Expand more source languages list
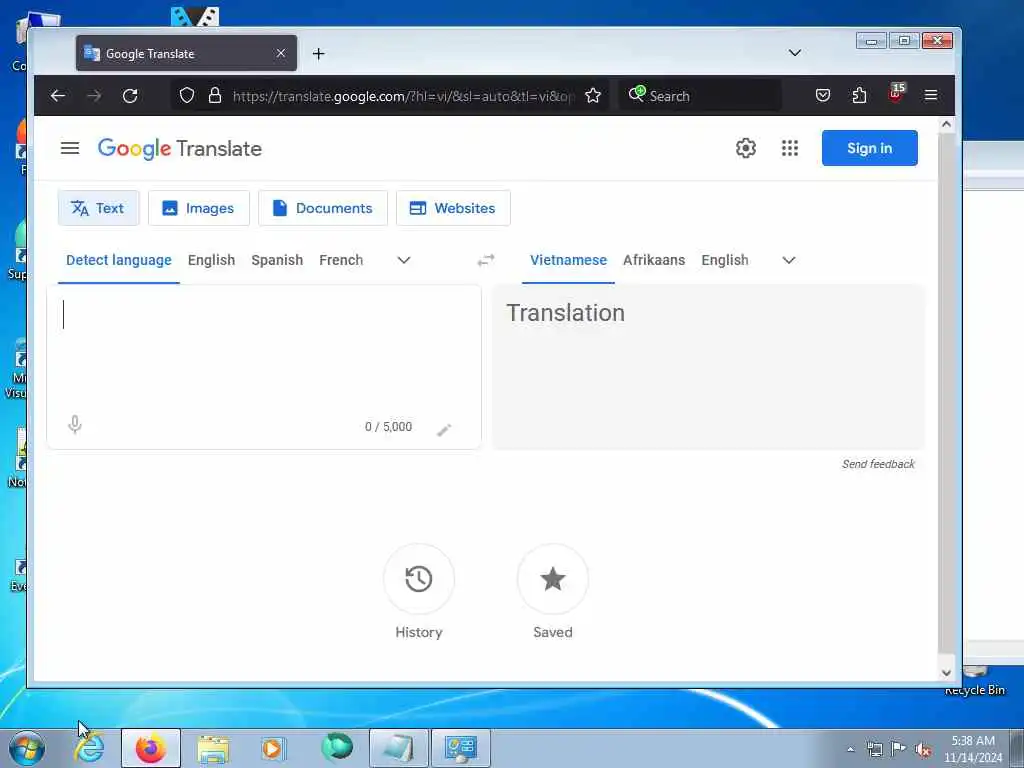 tap(404, 260)
